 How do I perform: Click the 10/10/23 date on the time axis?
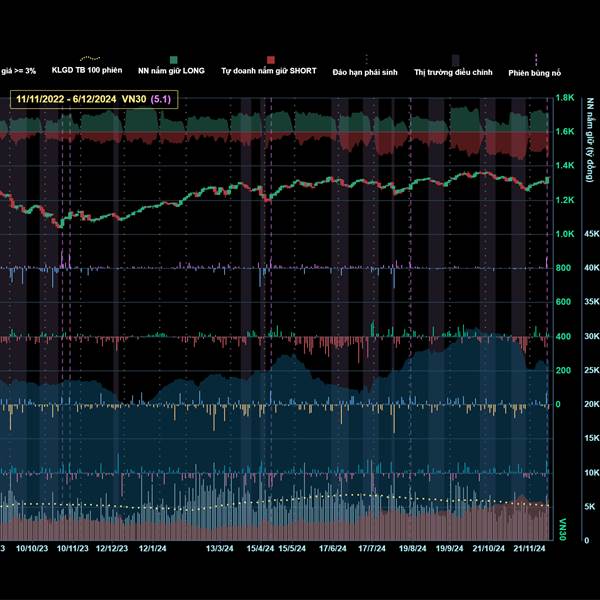pos(32,548)
